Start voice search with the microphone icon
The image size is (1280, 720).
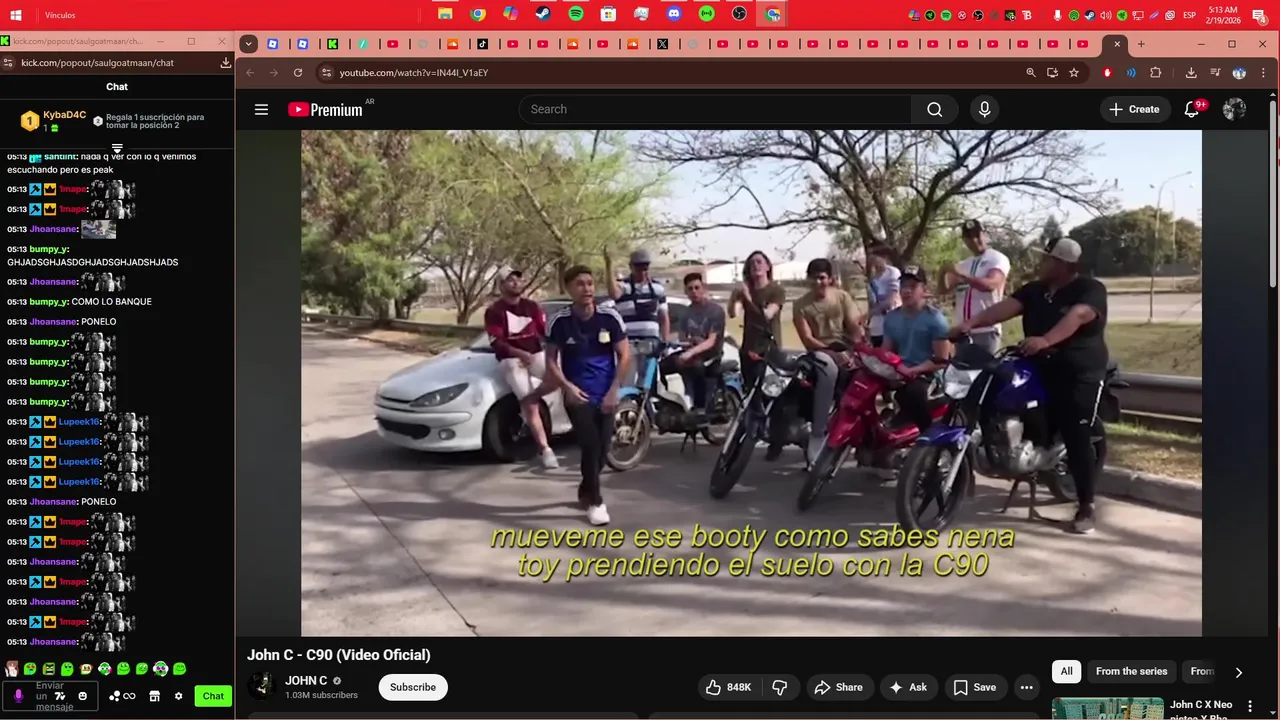[x=985, y=110]
